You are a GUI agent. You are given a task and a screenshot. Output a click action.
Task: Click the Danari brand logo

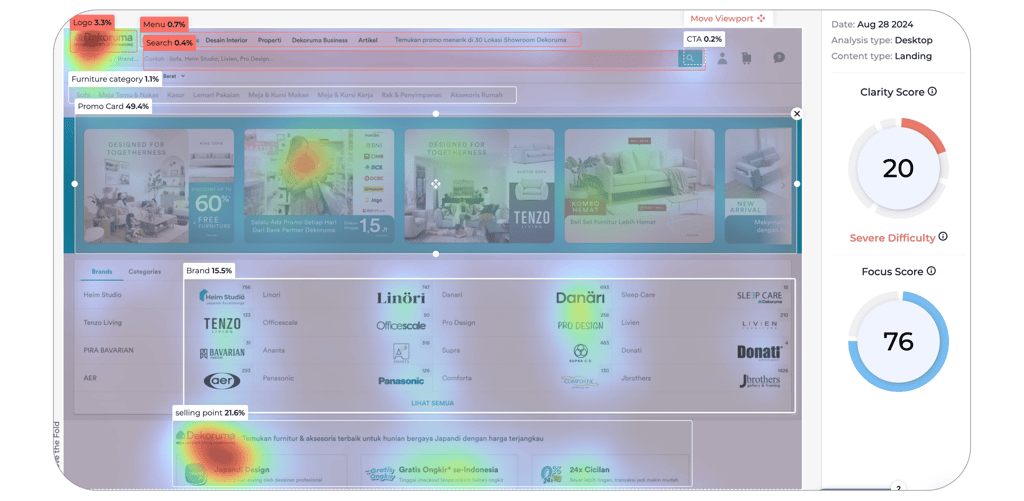pyautogui.click(x=581, y=298)
